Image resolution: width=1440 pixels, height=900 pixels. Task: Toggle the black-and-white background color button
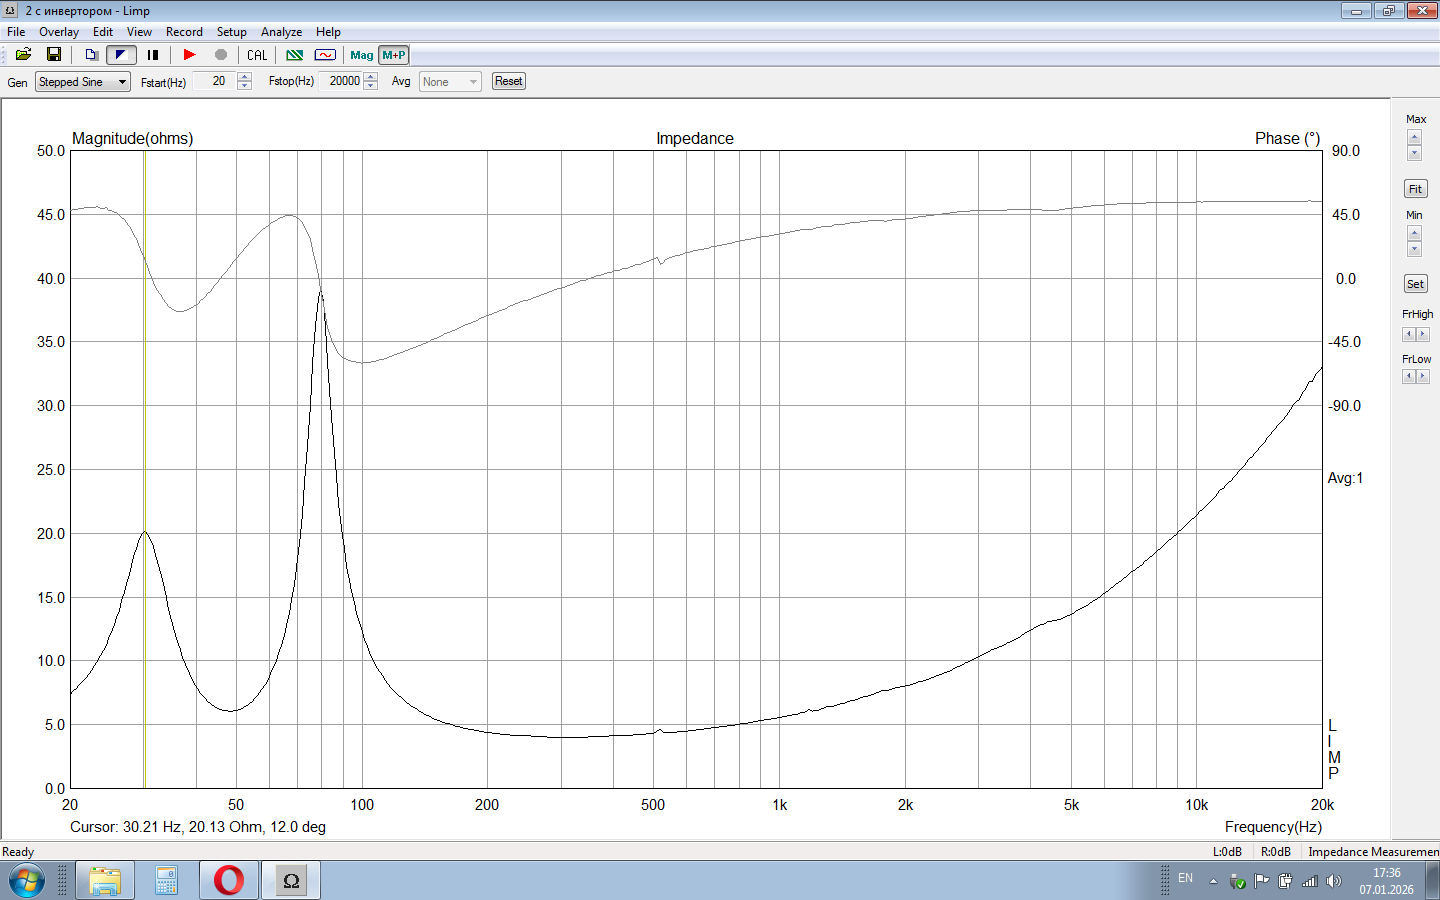click(121, 55)
